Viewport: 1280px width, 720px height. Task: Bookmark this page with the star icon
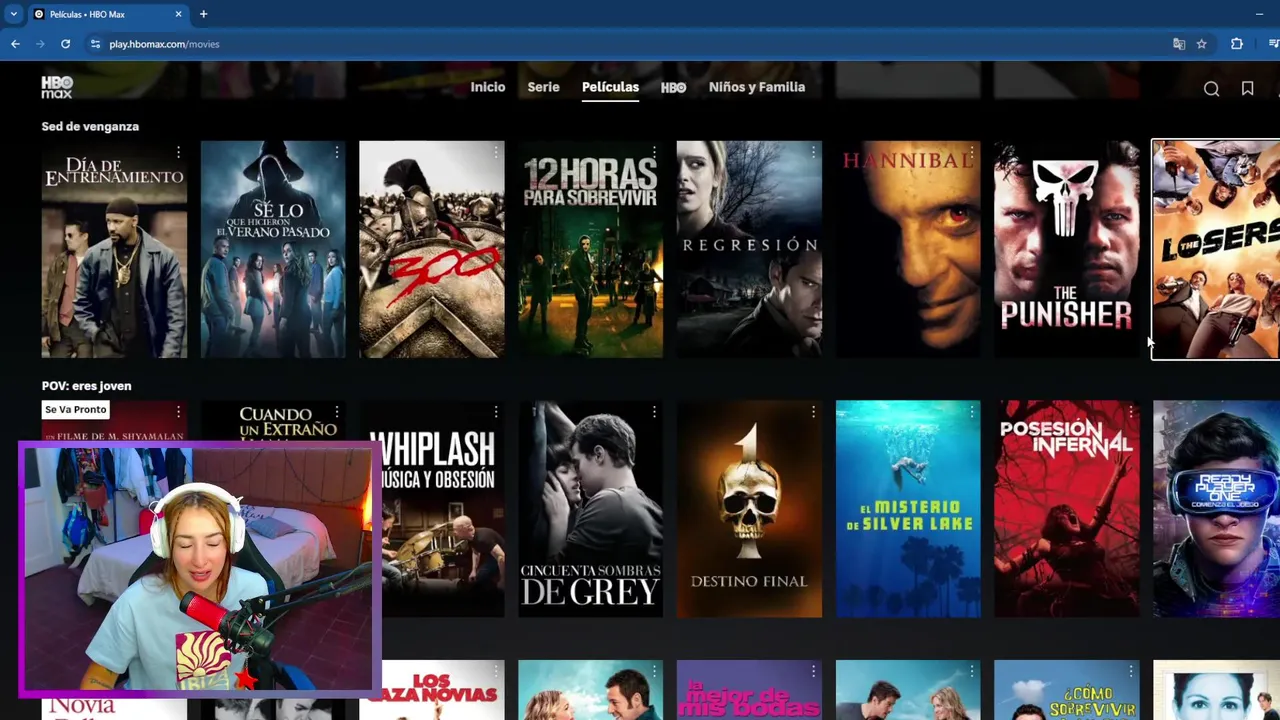pyautogui.click(x=1202, y=44)
